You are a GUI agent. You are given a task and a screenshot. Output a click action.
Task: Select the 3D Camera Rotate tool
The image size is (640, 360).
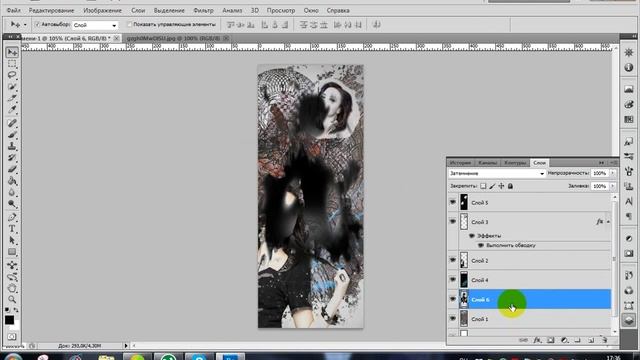click(12, 277)
